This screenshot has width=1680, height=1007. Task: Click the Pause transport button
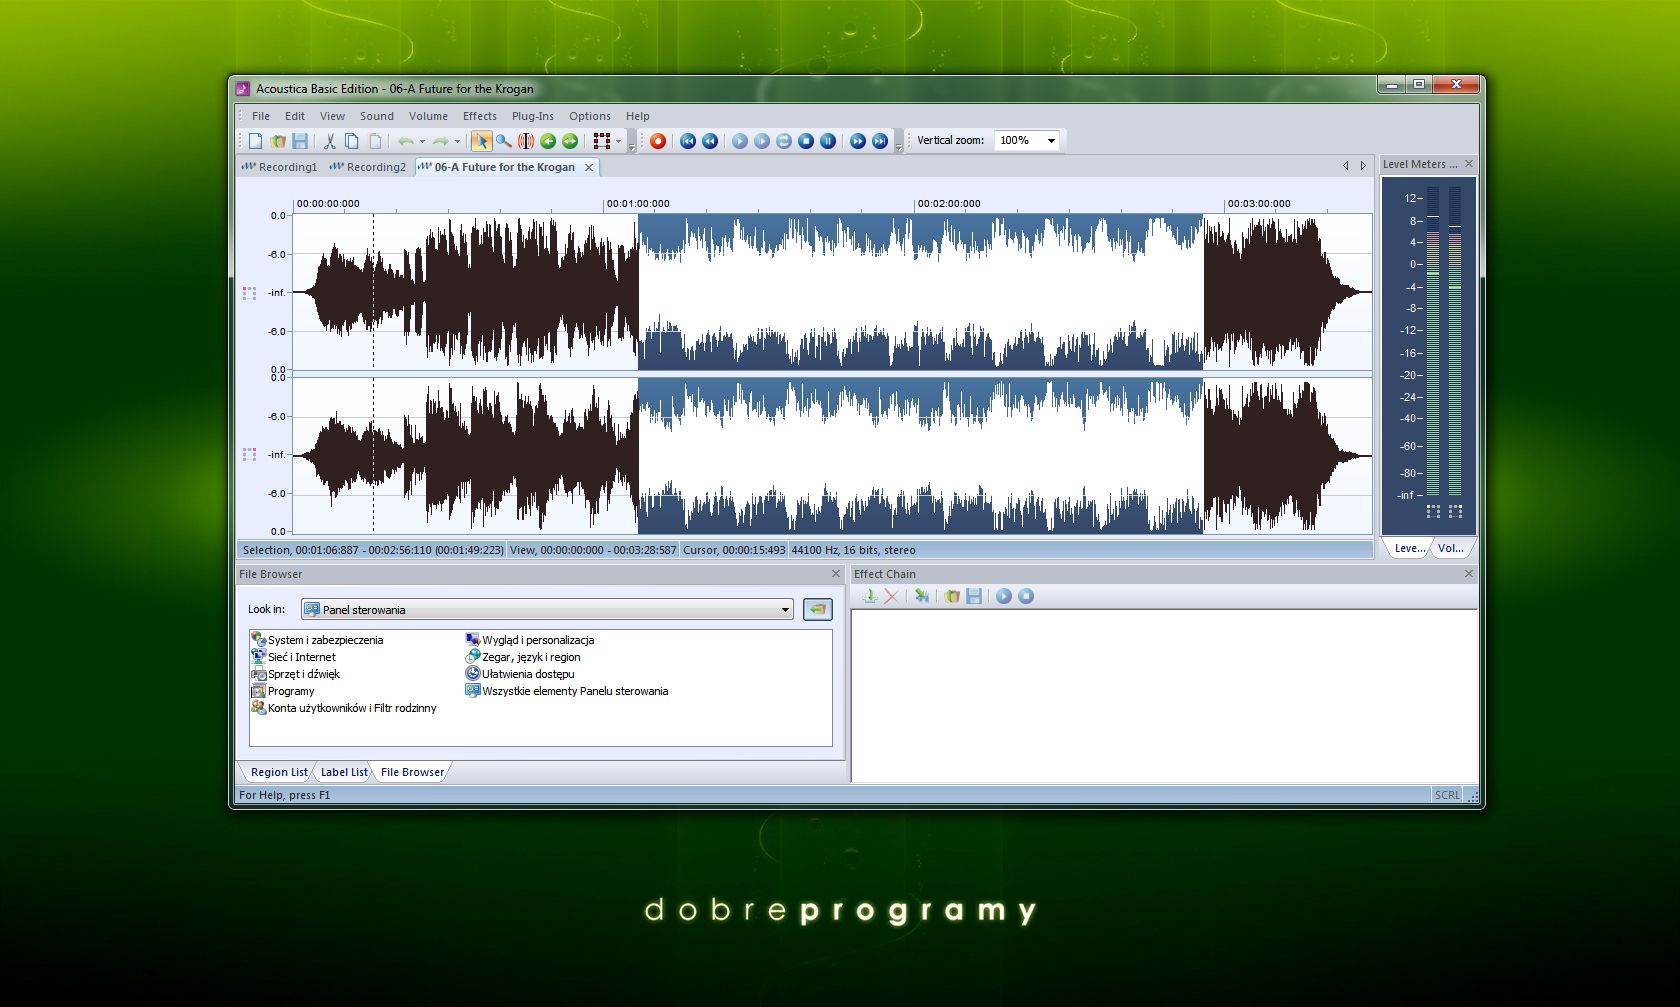pyautogui.click(x=828, y=141)
